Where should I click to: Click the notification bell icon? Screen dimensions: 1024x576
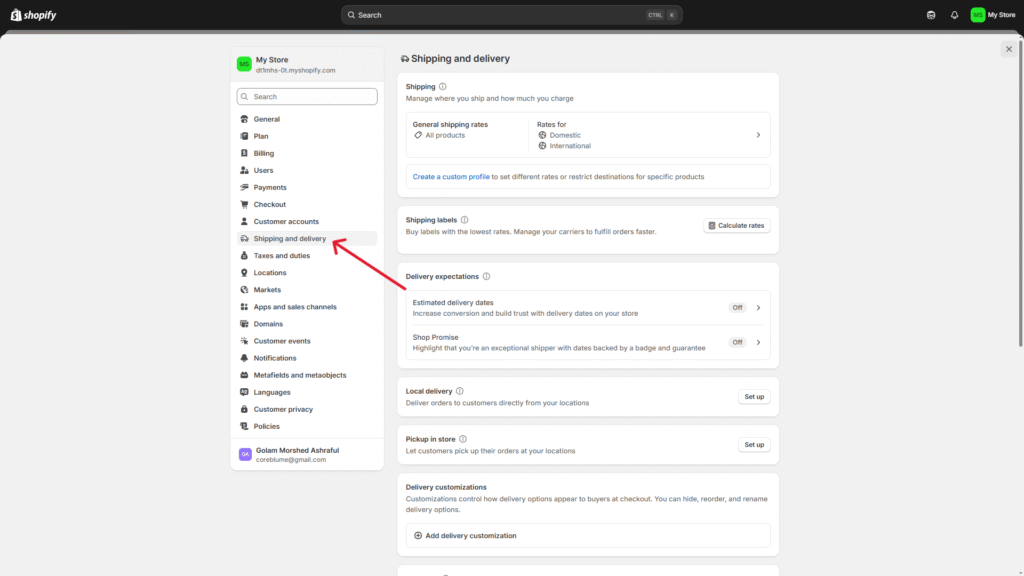[x=954, y=15]
